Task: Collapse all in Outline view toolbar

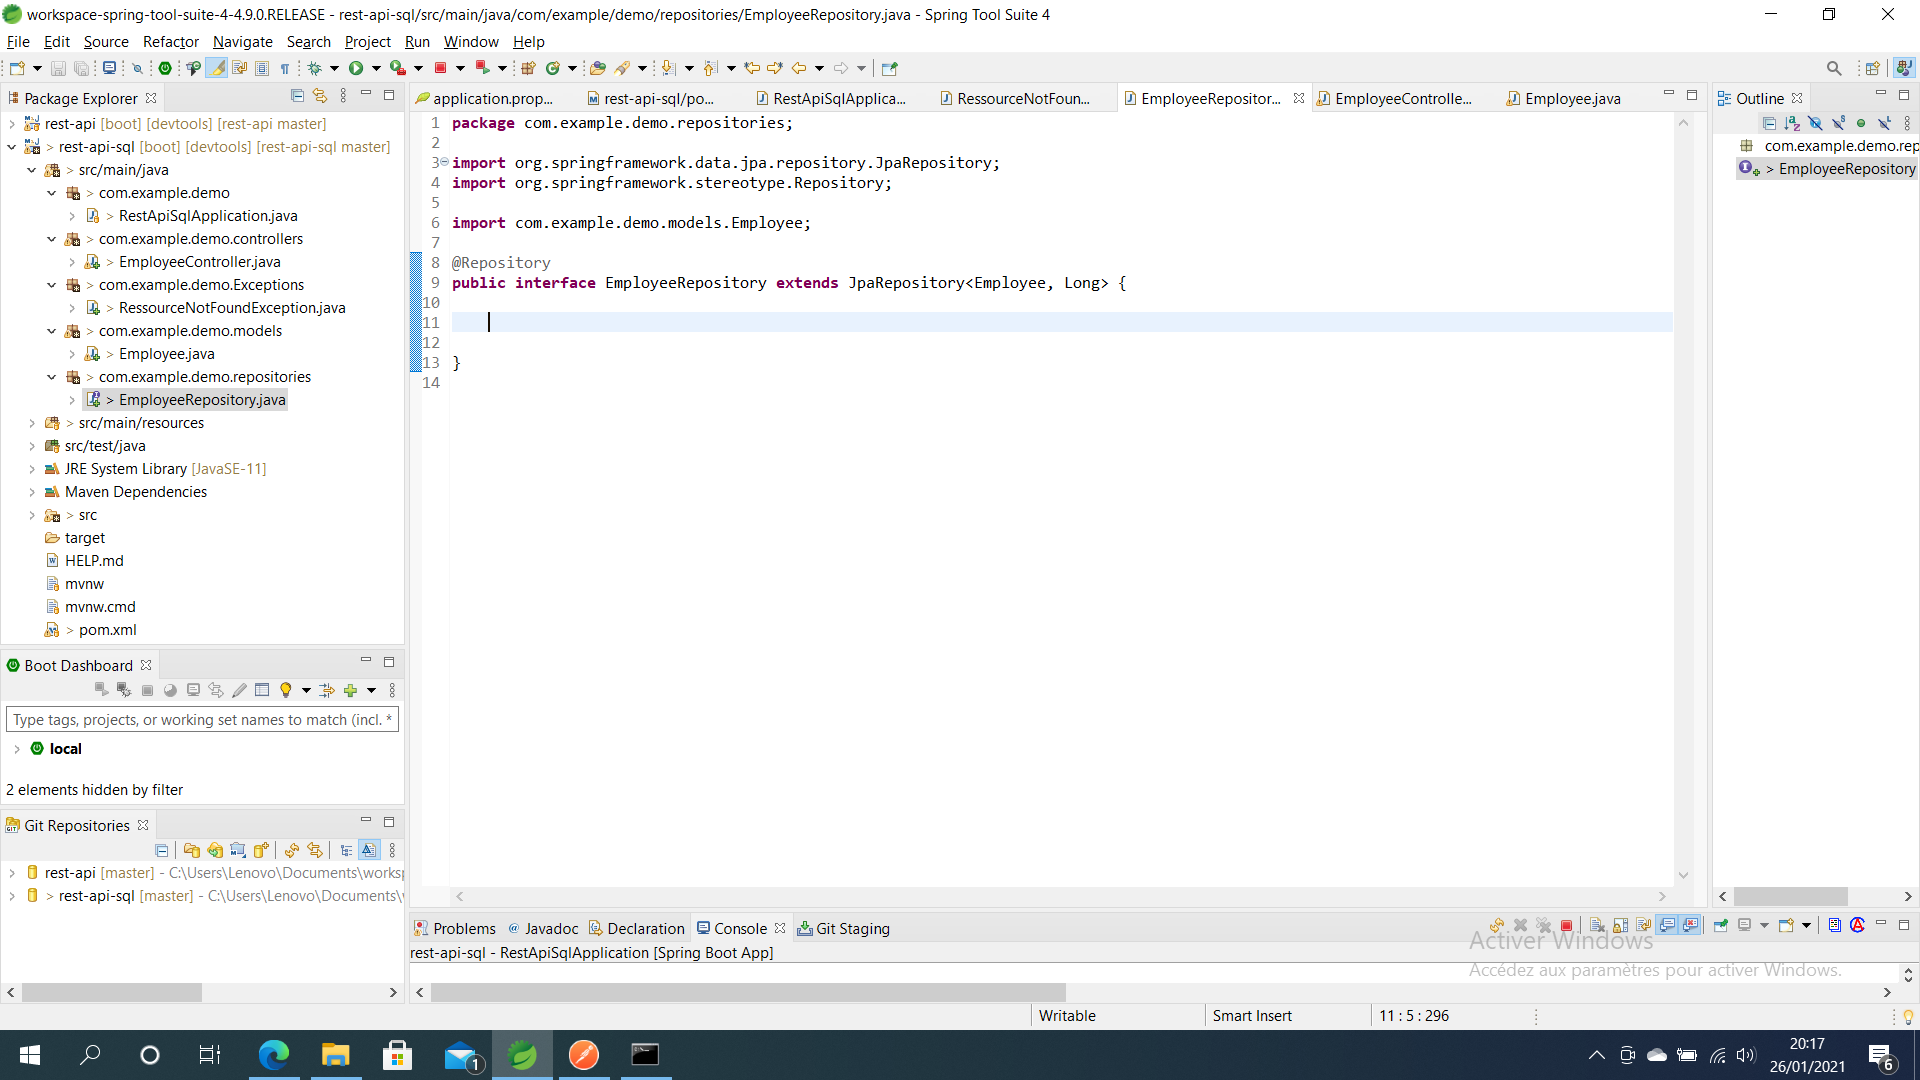Action: 1769,123
